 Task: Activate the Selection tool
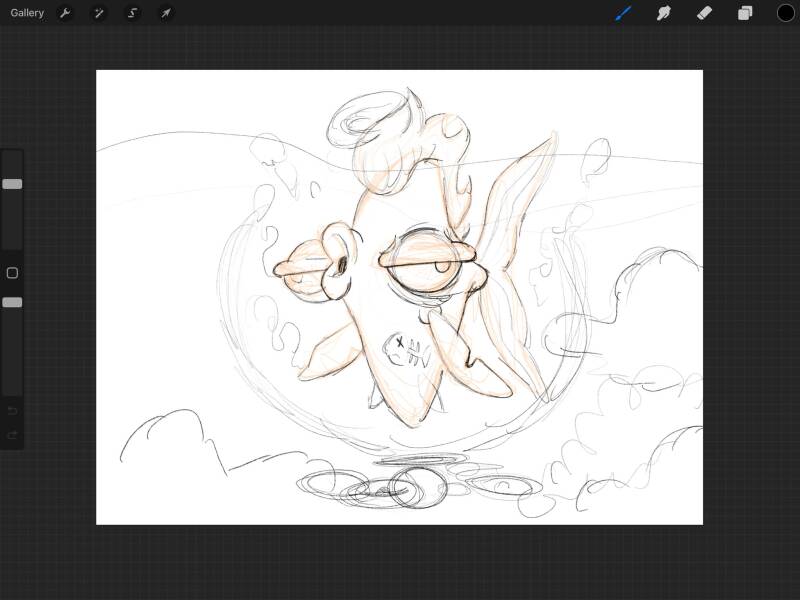pyautogui.click(x=133, y=13)
